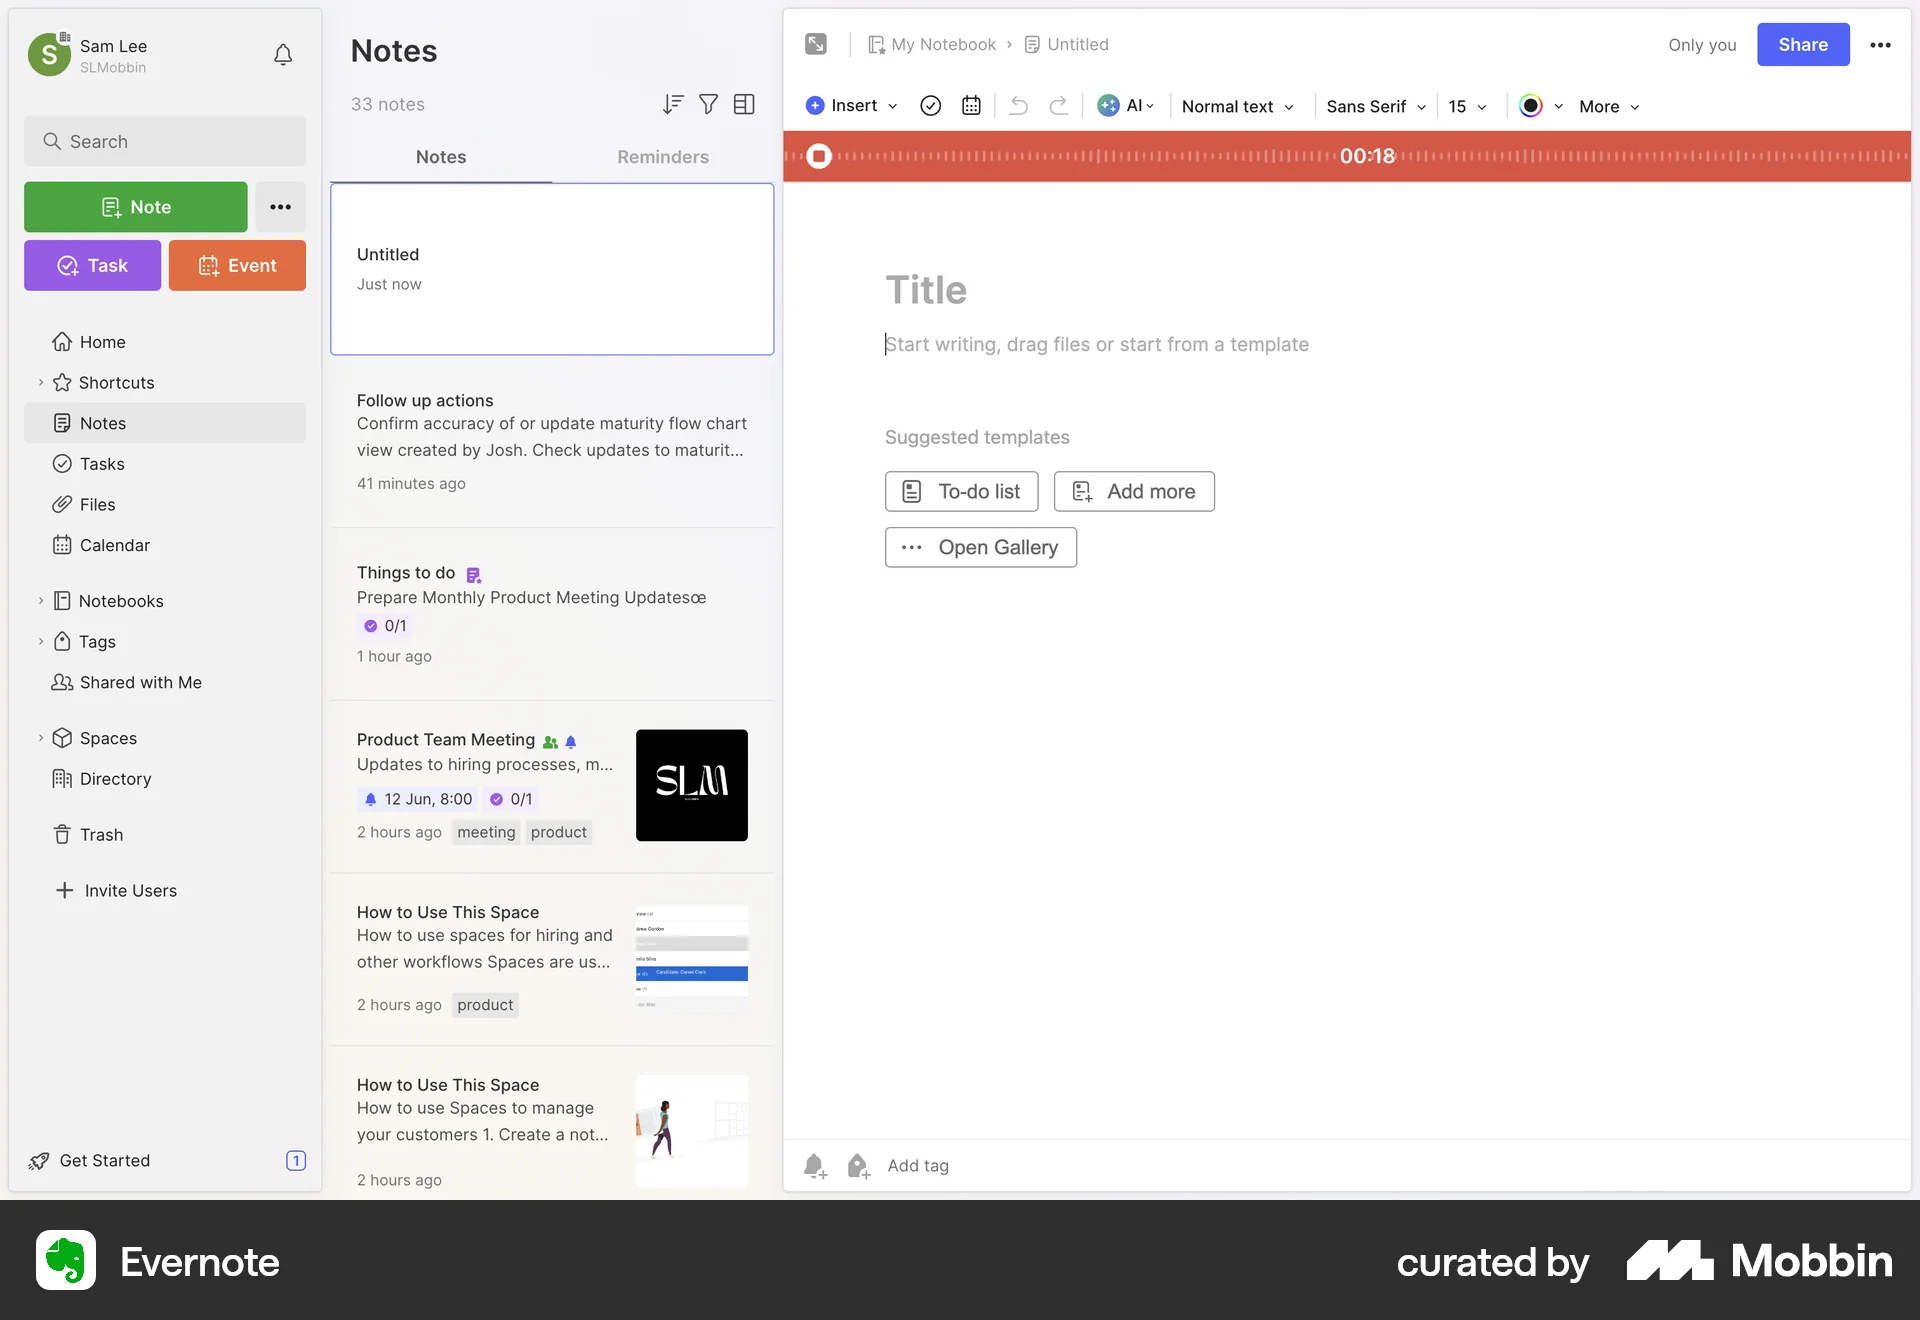This screenshot has height=1320, width=1920.
Task: Insert a checkbox using the checkmark toolbar icon
Action: (x=930, y=106)
